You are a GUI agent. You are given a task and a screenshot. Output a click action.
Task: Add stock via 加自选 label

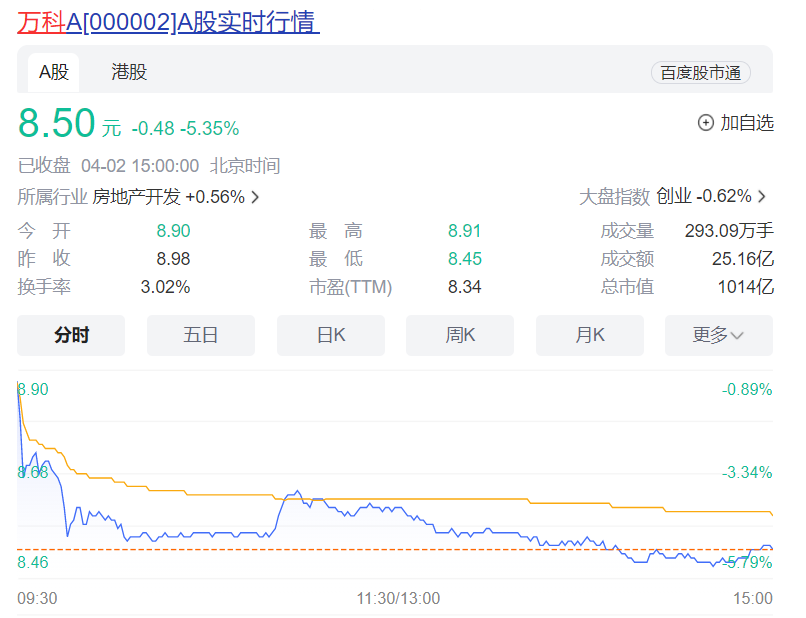click(x=747, y=123)
